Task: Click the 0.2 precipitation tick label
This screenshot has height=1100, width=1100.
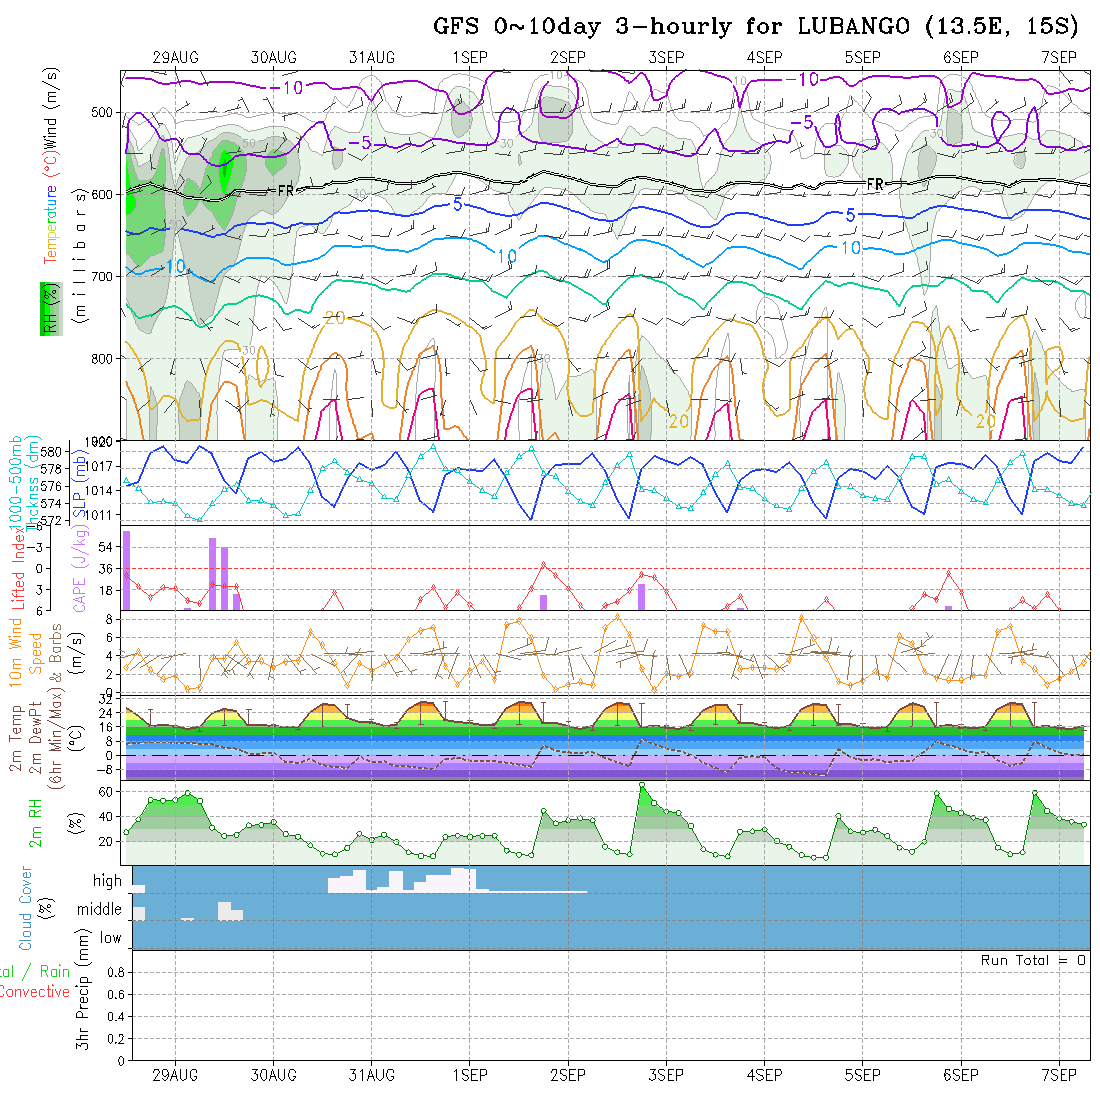Action: click(116, 1039)
